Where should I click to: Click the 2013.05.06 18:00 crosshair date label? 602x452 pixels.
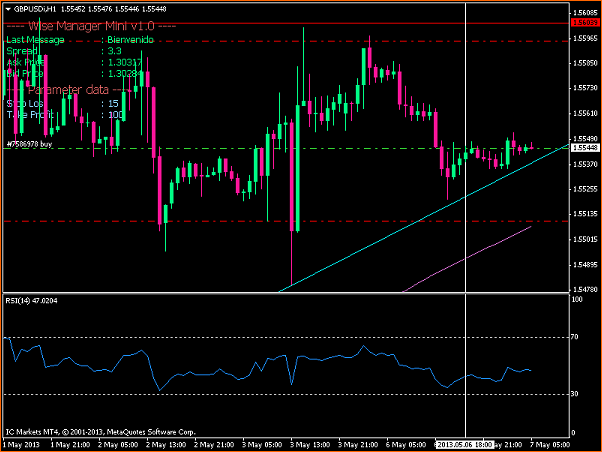[x=465, y=445]
